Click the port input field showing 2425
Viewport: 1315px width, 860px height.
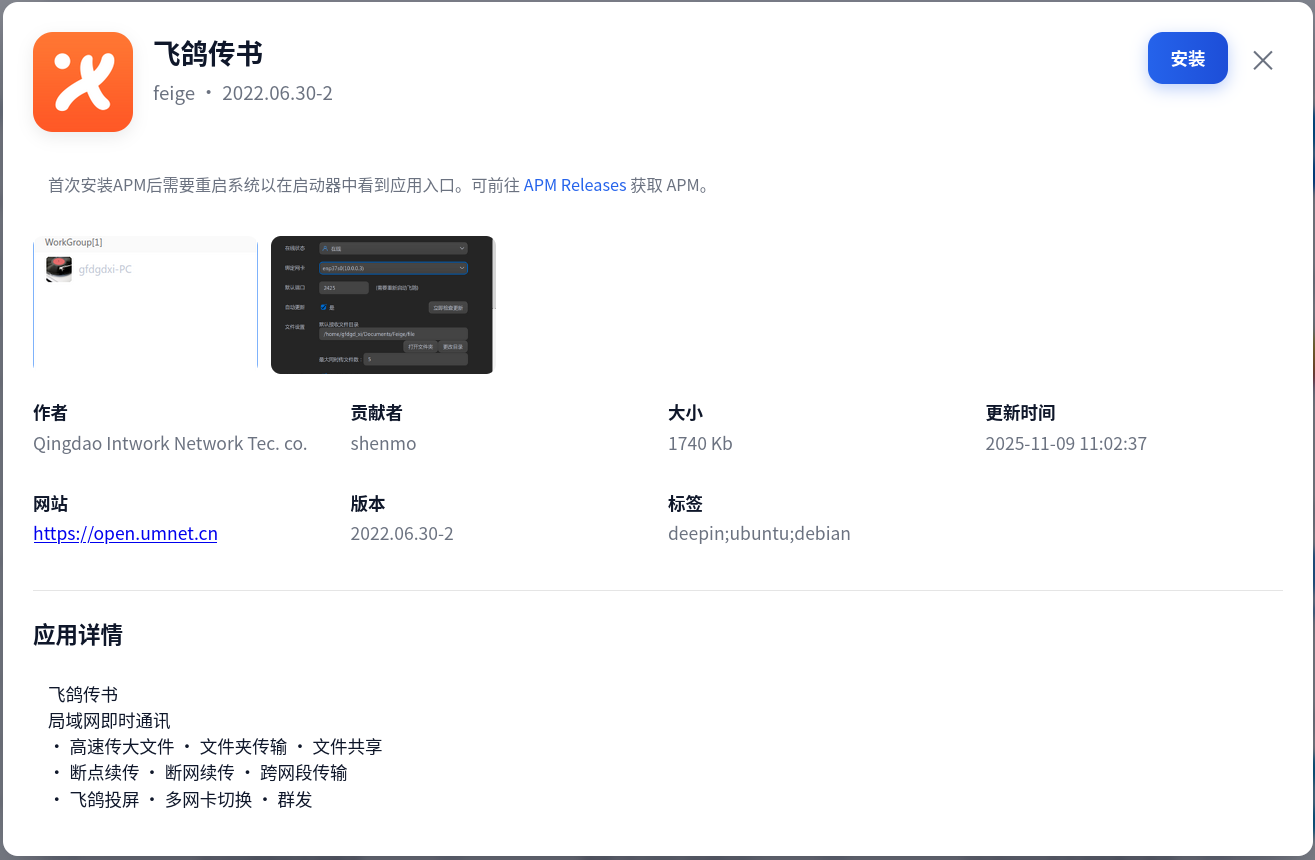click(x=344, y=288)
